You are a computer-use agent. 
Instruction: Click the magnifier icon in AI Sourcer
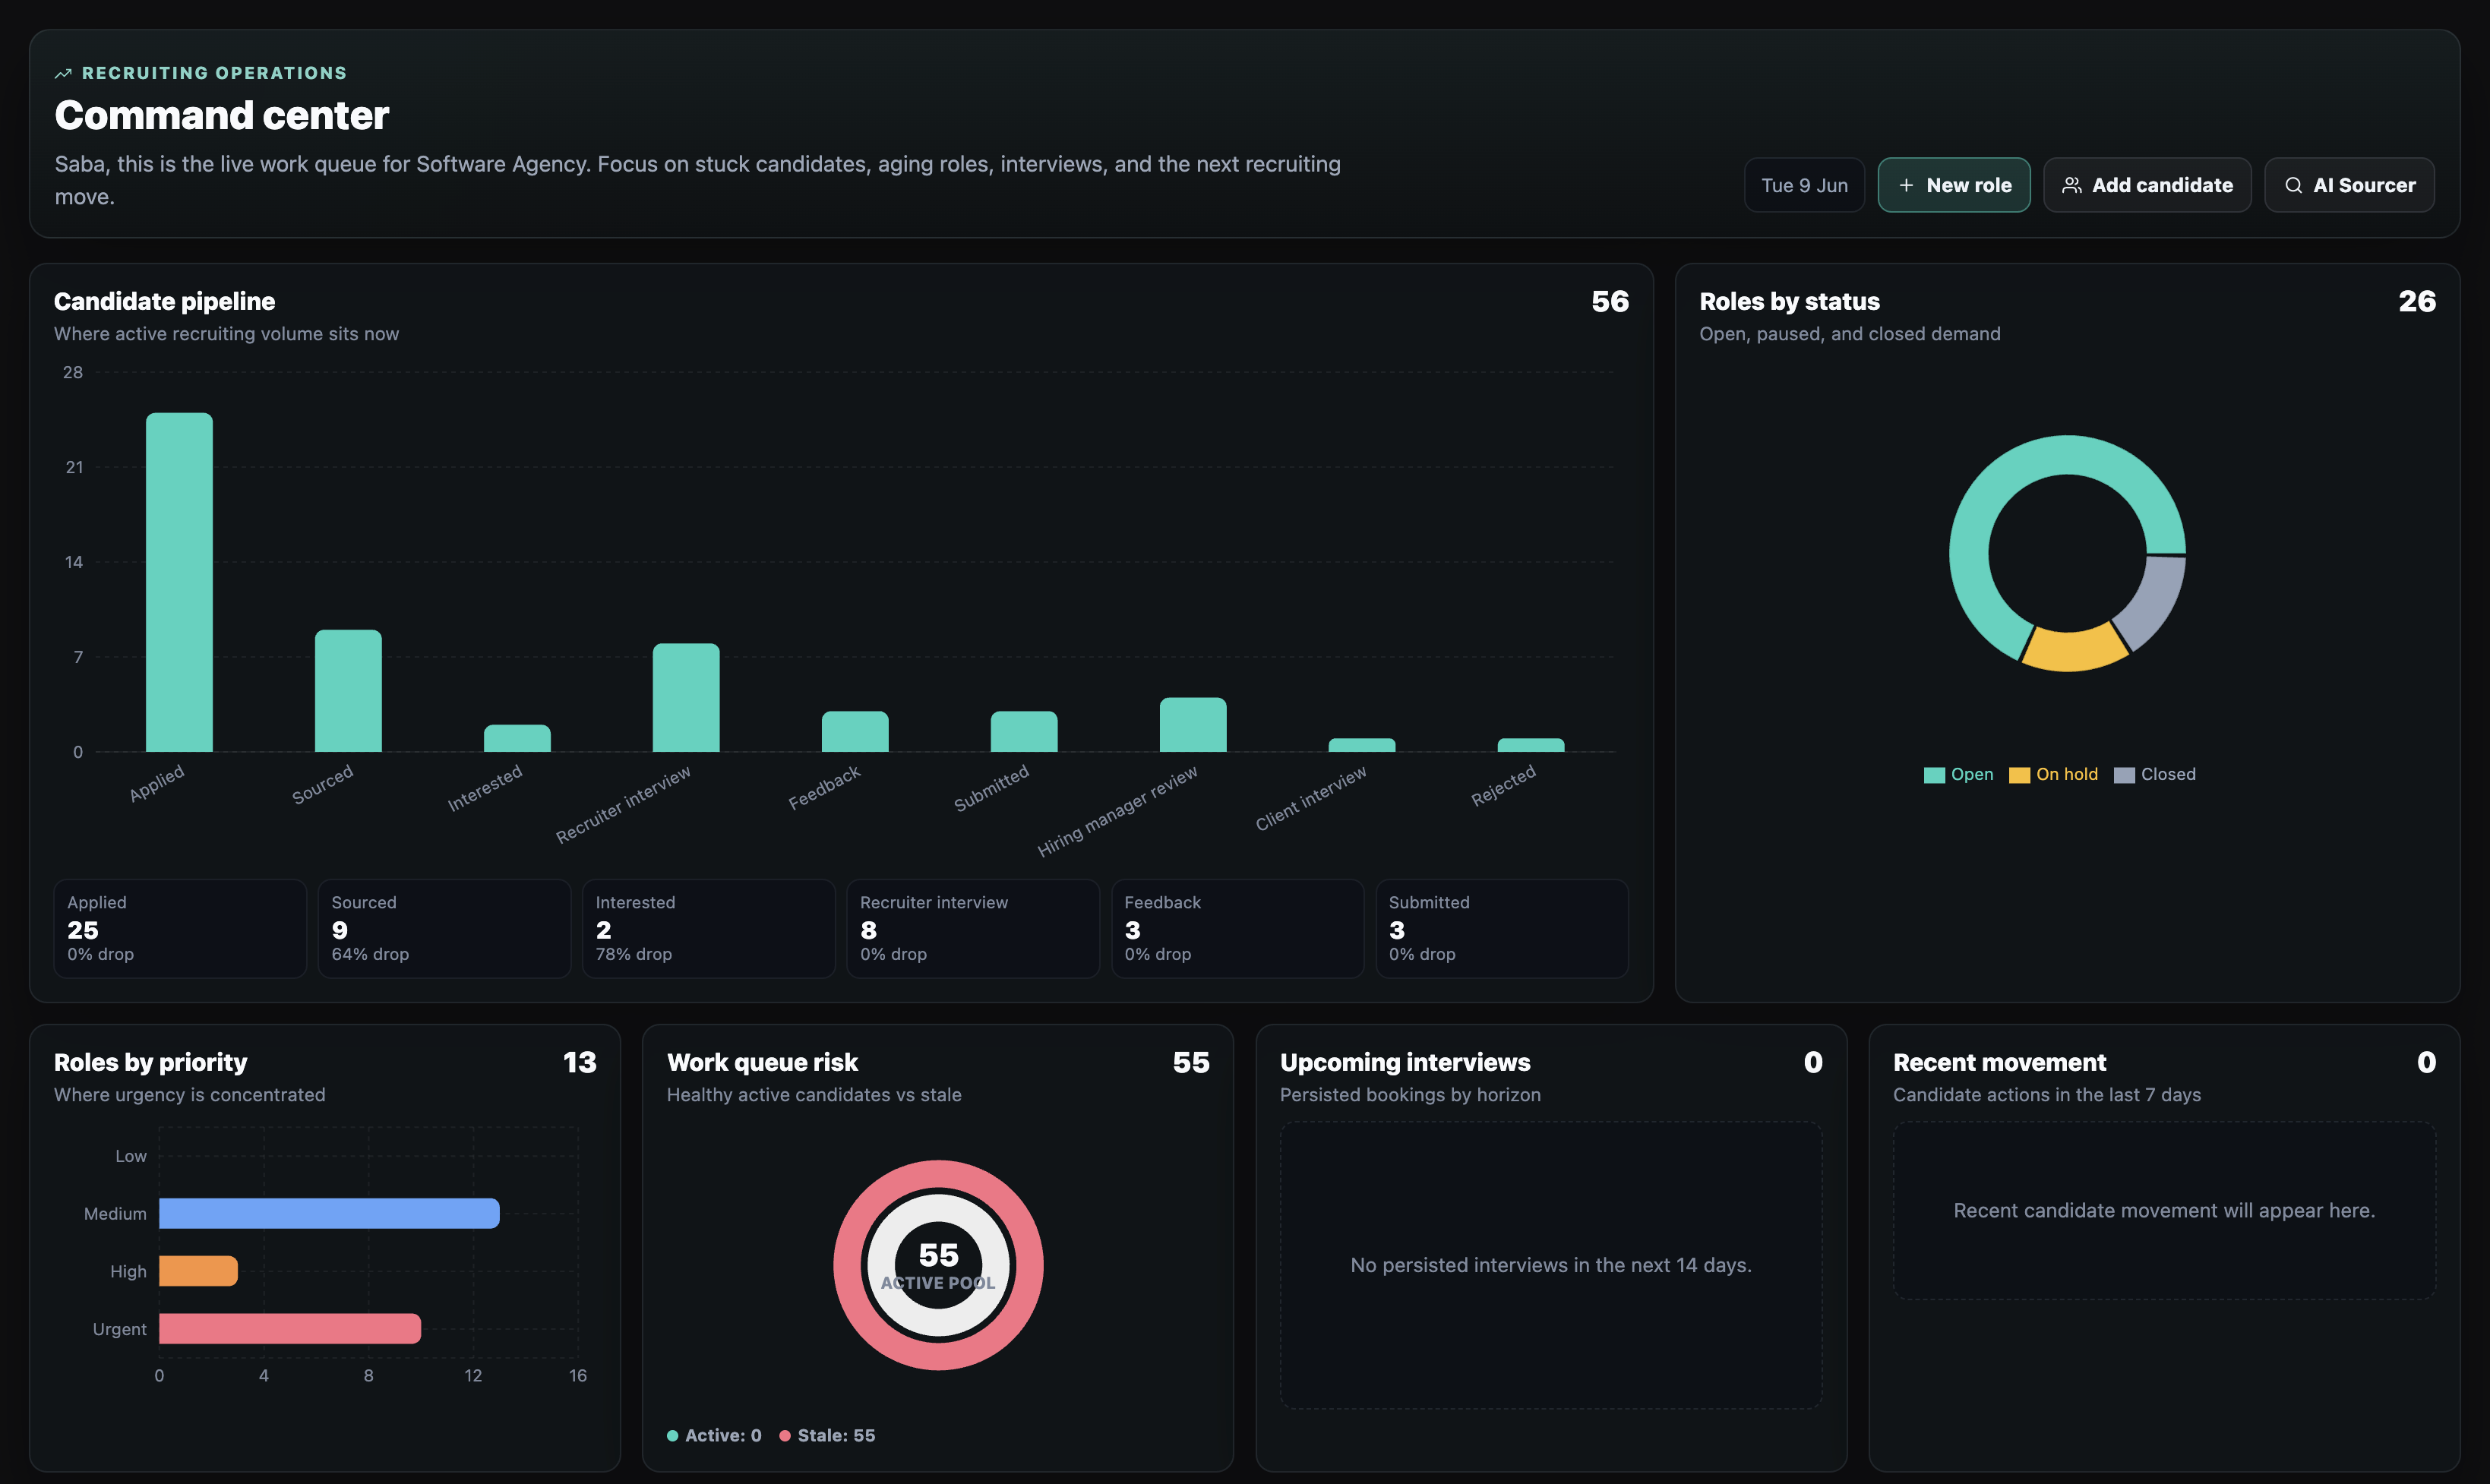point(2294,185)
